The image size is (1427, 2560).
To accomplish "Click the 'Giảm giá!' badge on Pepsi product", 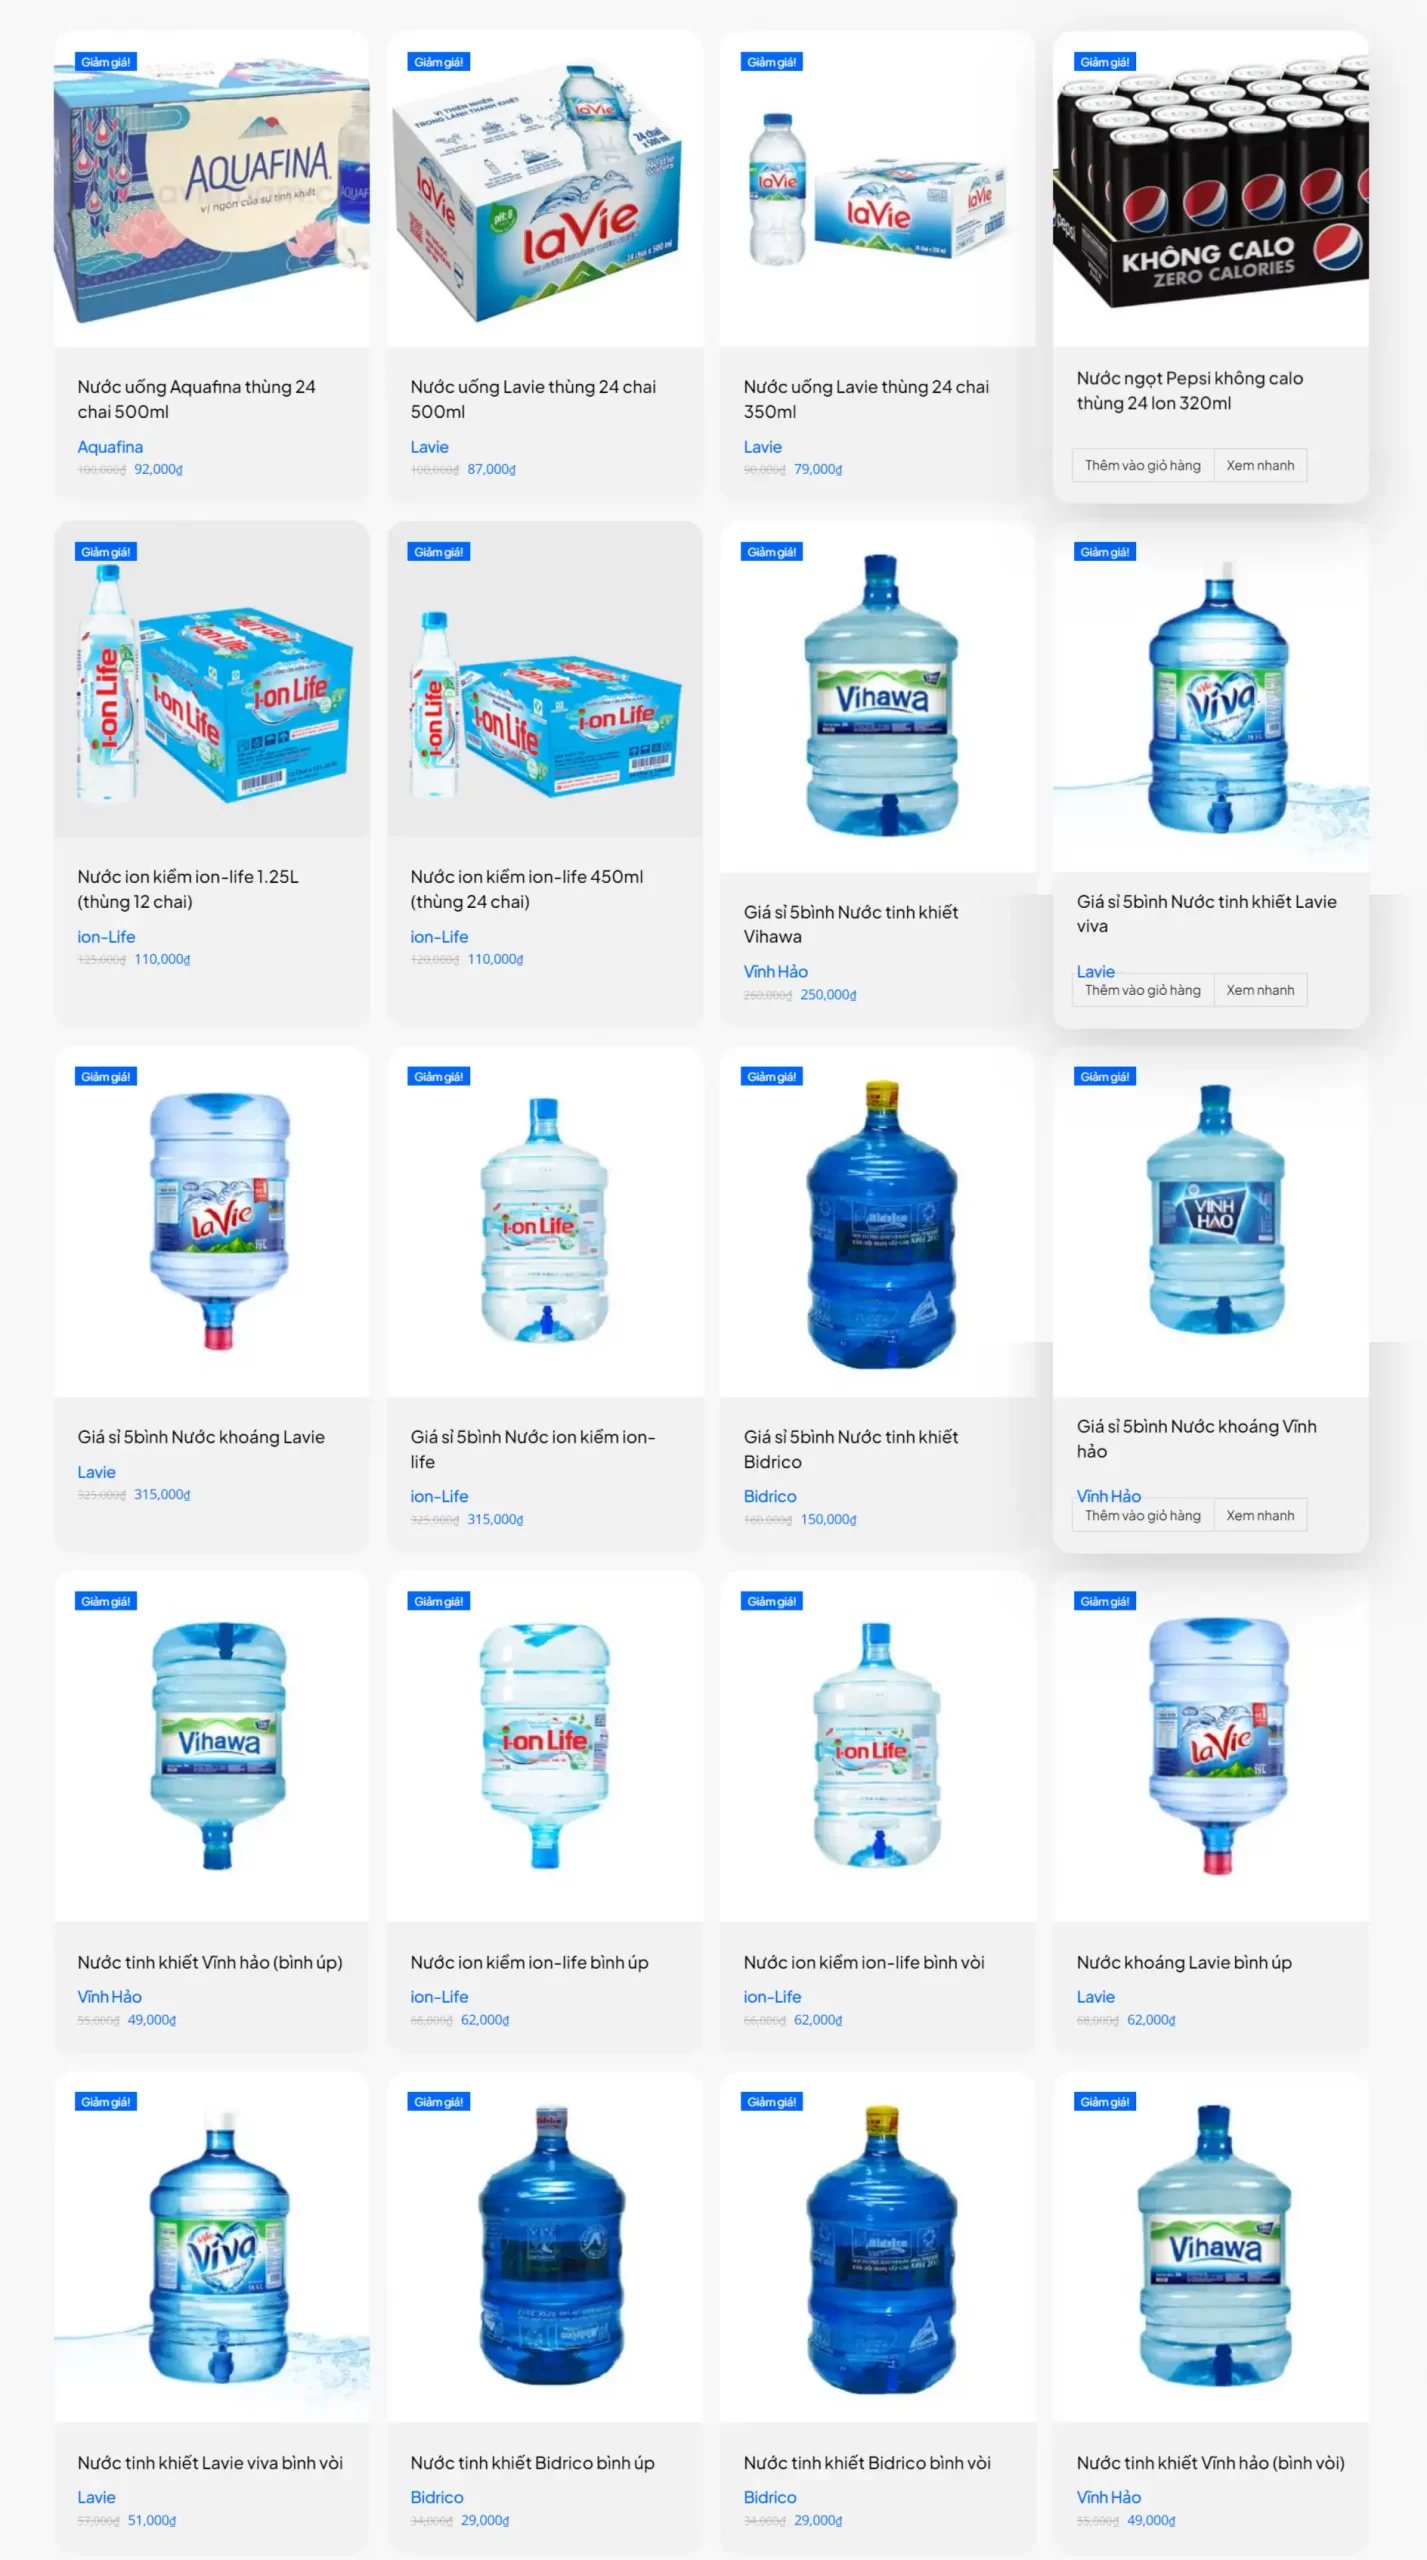I will [x=1105, y=62].
